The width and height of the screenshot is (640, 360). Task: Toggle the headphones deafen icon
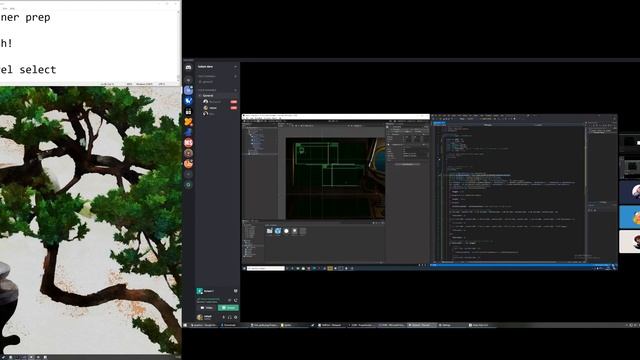tap(229, 317)
